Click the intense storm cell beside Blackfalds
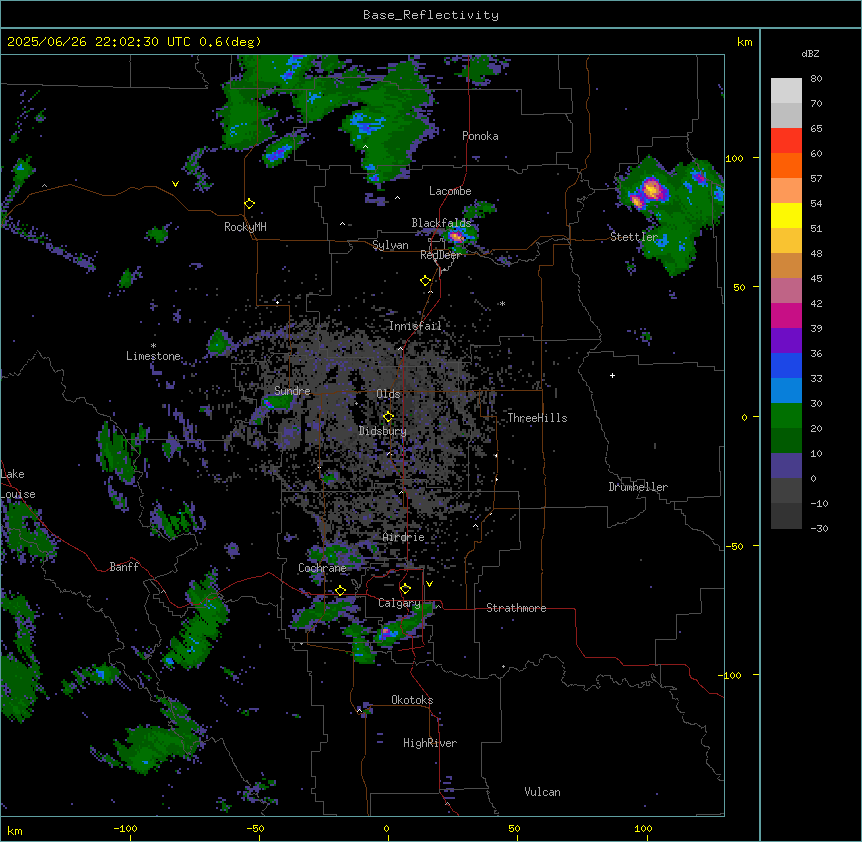 456,237
